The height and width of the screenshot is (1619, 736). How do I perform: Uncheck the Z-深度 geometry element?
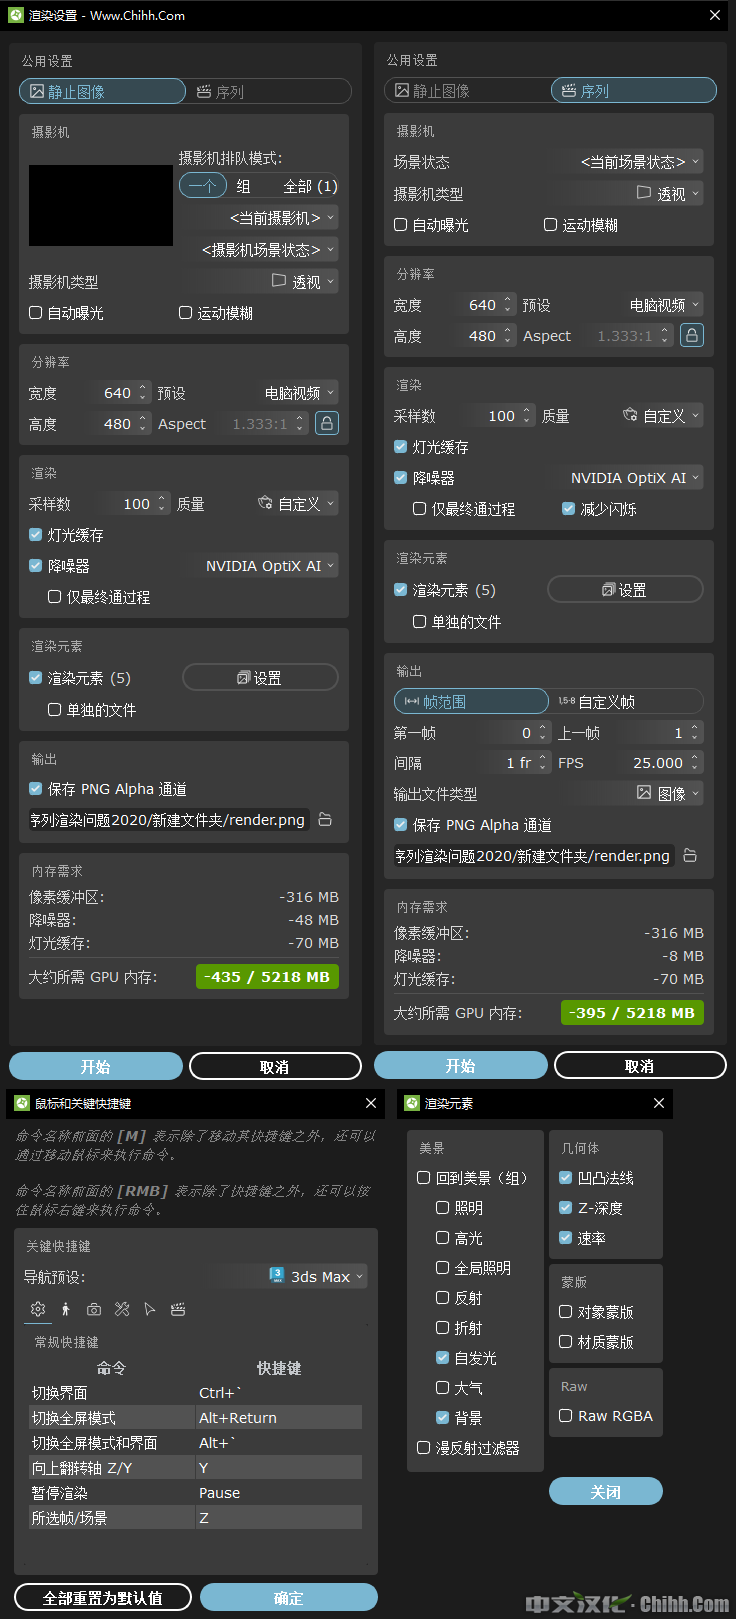[566, 1208]
